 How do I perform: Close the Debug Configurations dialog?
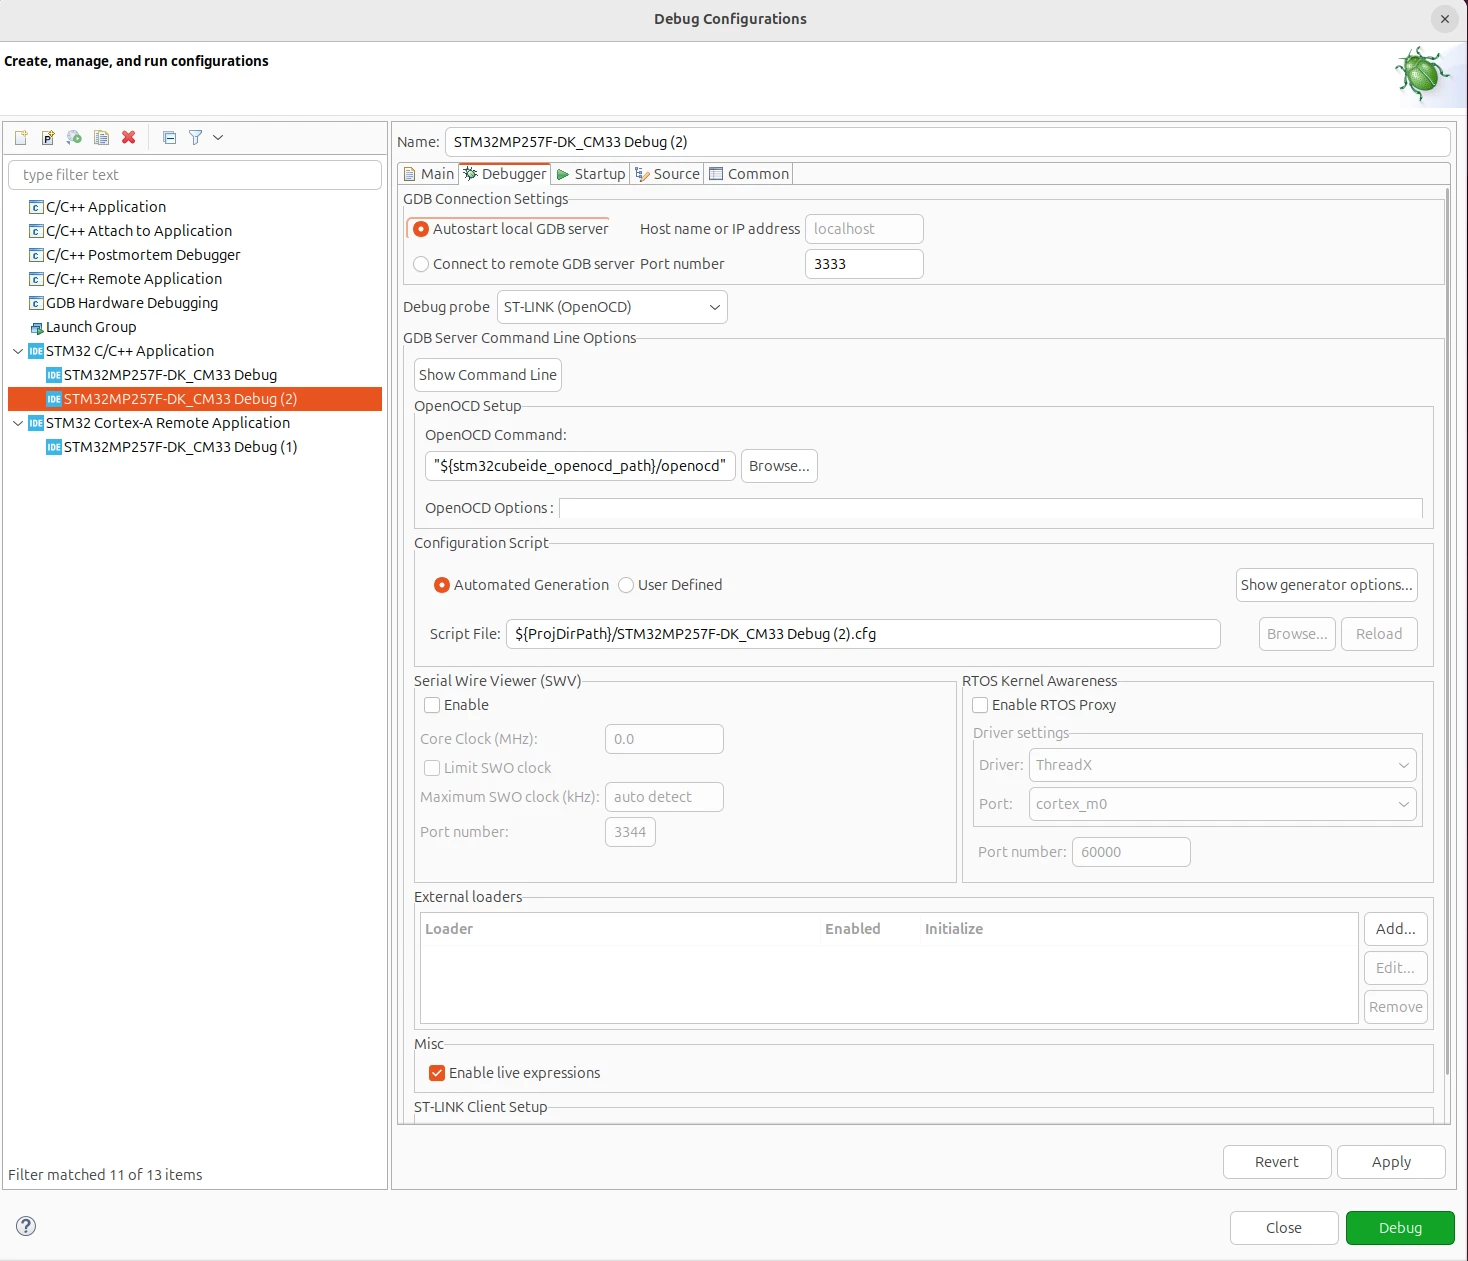(1445, 19)
